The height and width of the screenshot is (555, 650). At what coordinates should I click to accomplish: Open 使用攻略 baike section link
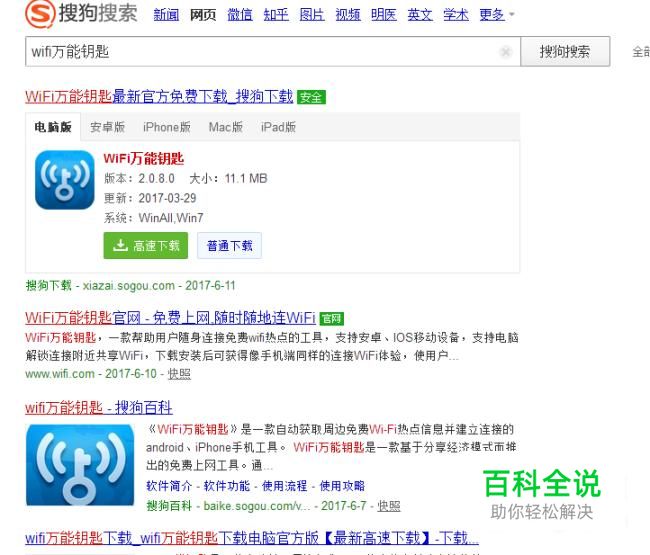[342, 486]
